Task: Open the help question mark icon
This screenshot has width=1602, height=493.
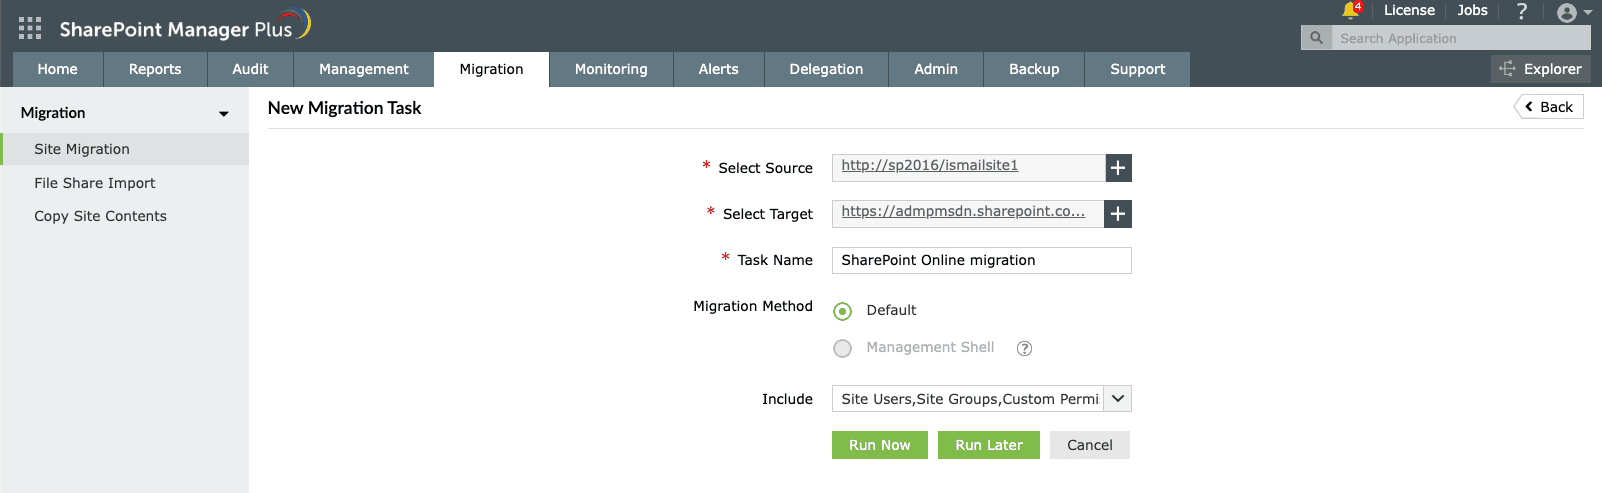Action: click(1522, 11)
